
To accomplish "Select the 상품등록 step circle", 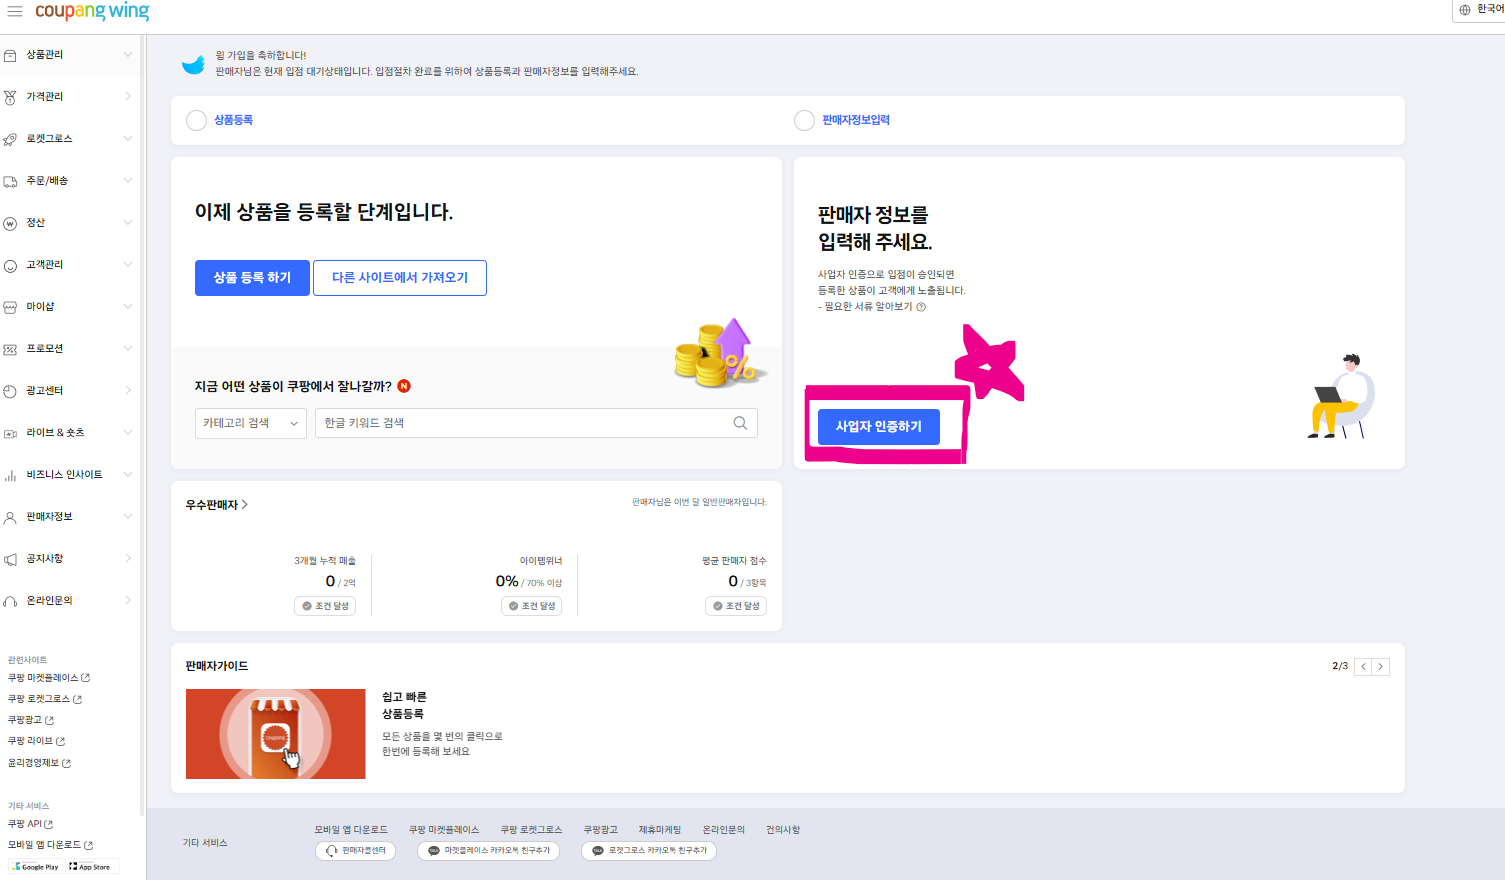I will pos(196,120).
